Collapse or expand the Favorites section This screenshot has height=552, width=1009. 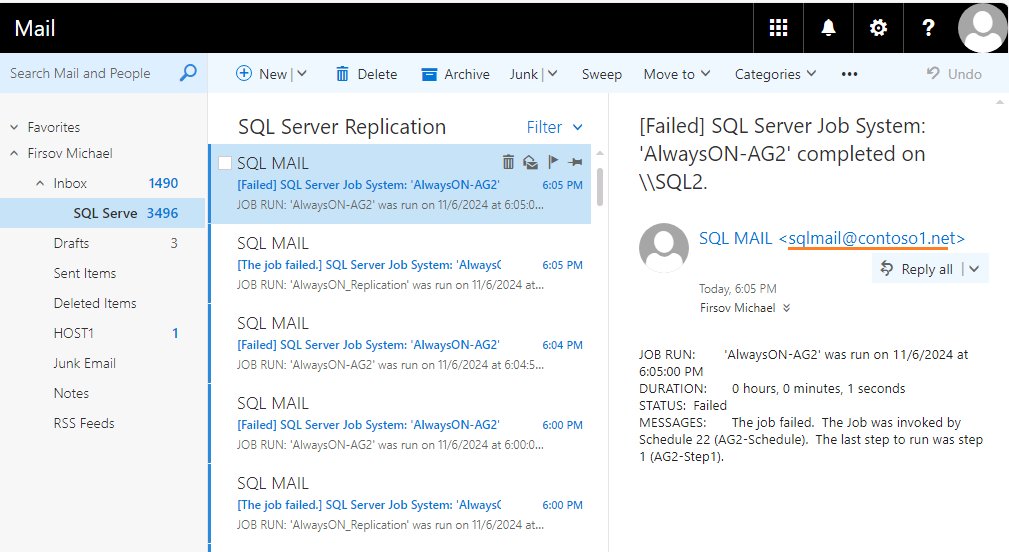pos(14,127)
